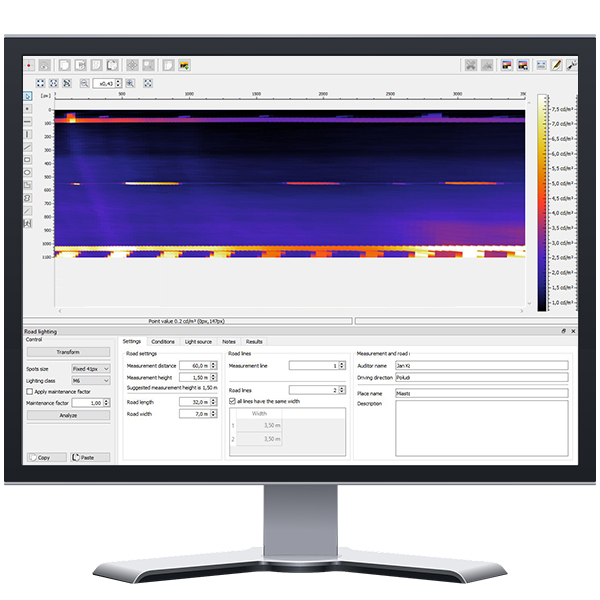Pick the rectangle region tool

pyautogui.click(x=28, y=160)
